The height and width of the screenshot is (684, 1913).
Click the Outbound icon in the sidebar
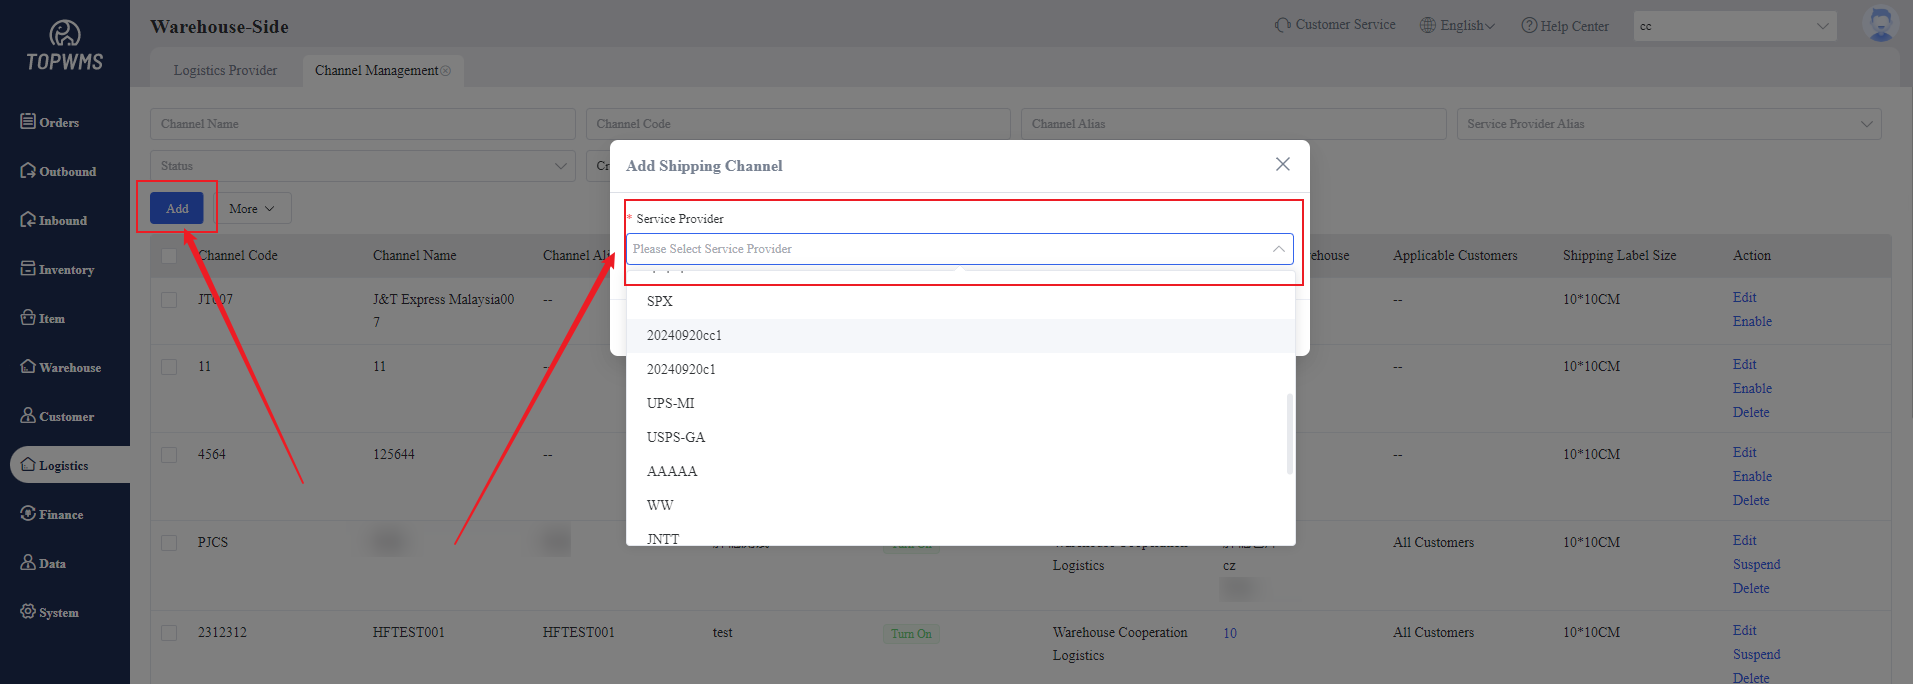(28, 170)
